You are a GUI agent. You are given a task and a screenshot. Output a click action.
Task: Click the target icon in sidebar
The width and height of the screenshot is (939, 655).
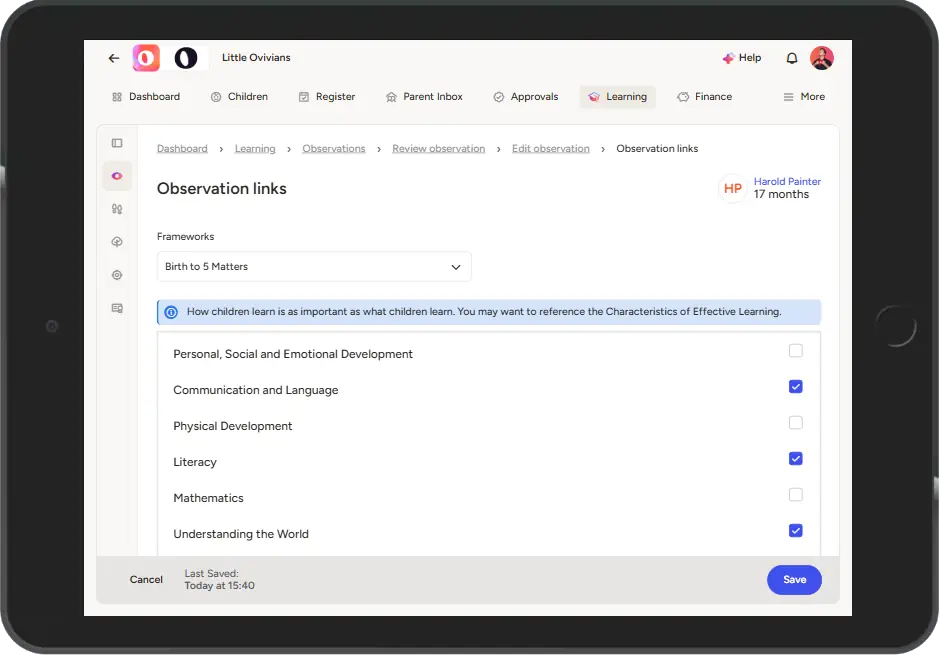pyautogui.click(x=117, y=275)
